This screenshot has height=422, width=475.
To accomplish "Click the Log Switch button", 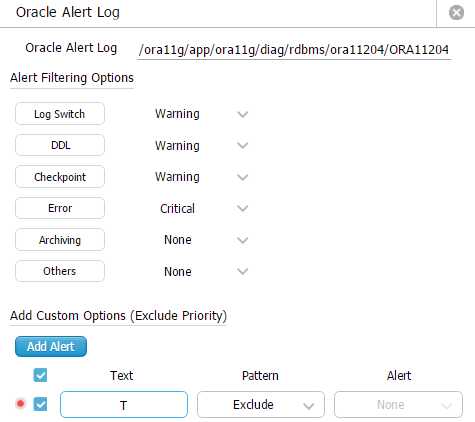I will point(60,114).
